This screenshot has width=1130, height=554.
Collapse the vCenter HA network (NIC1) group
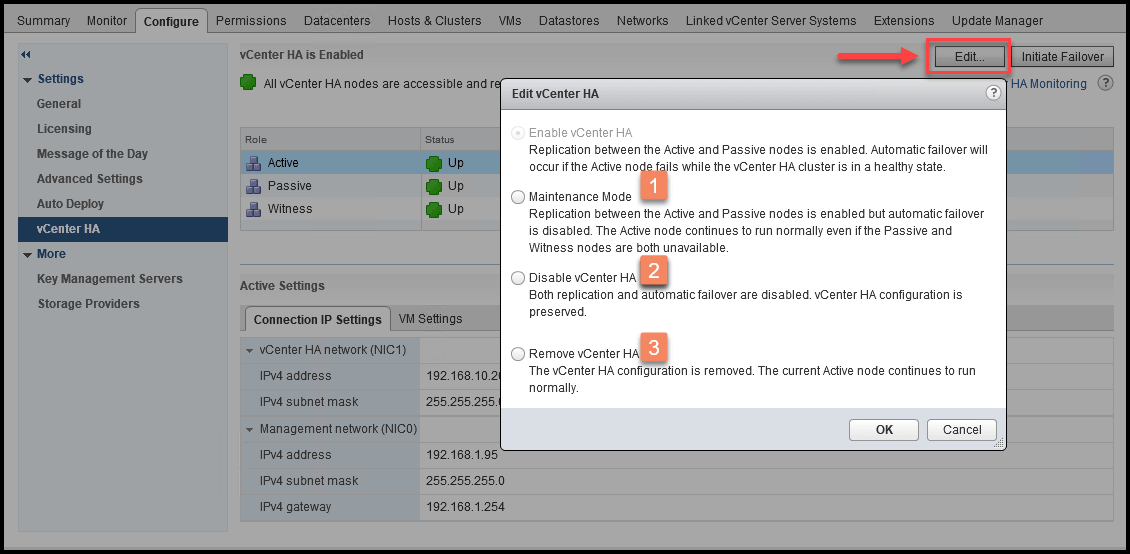pyautogui.click(x=249, y=351)
